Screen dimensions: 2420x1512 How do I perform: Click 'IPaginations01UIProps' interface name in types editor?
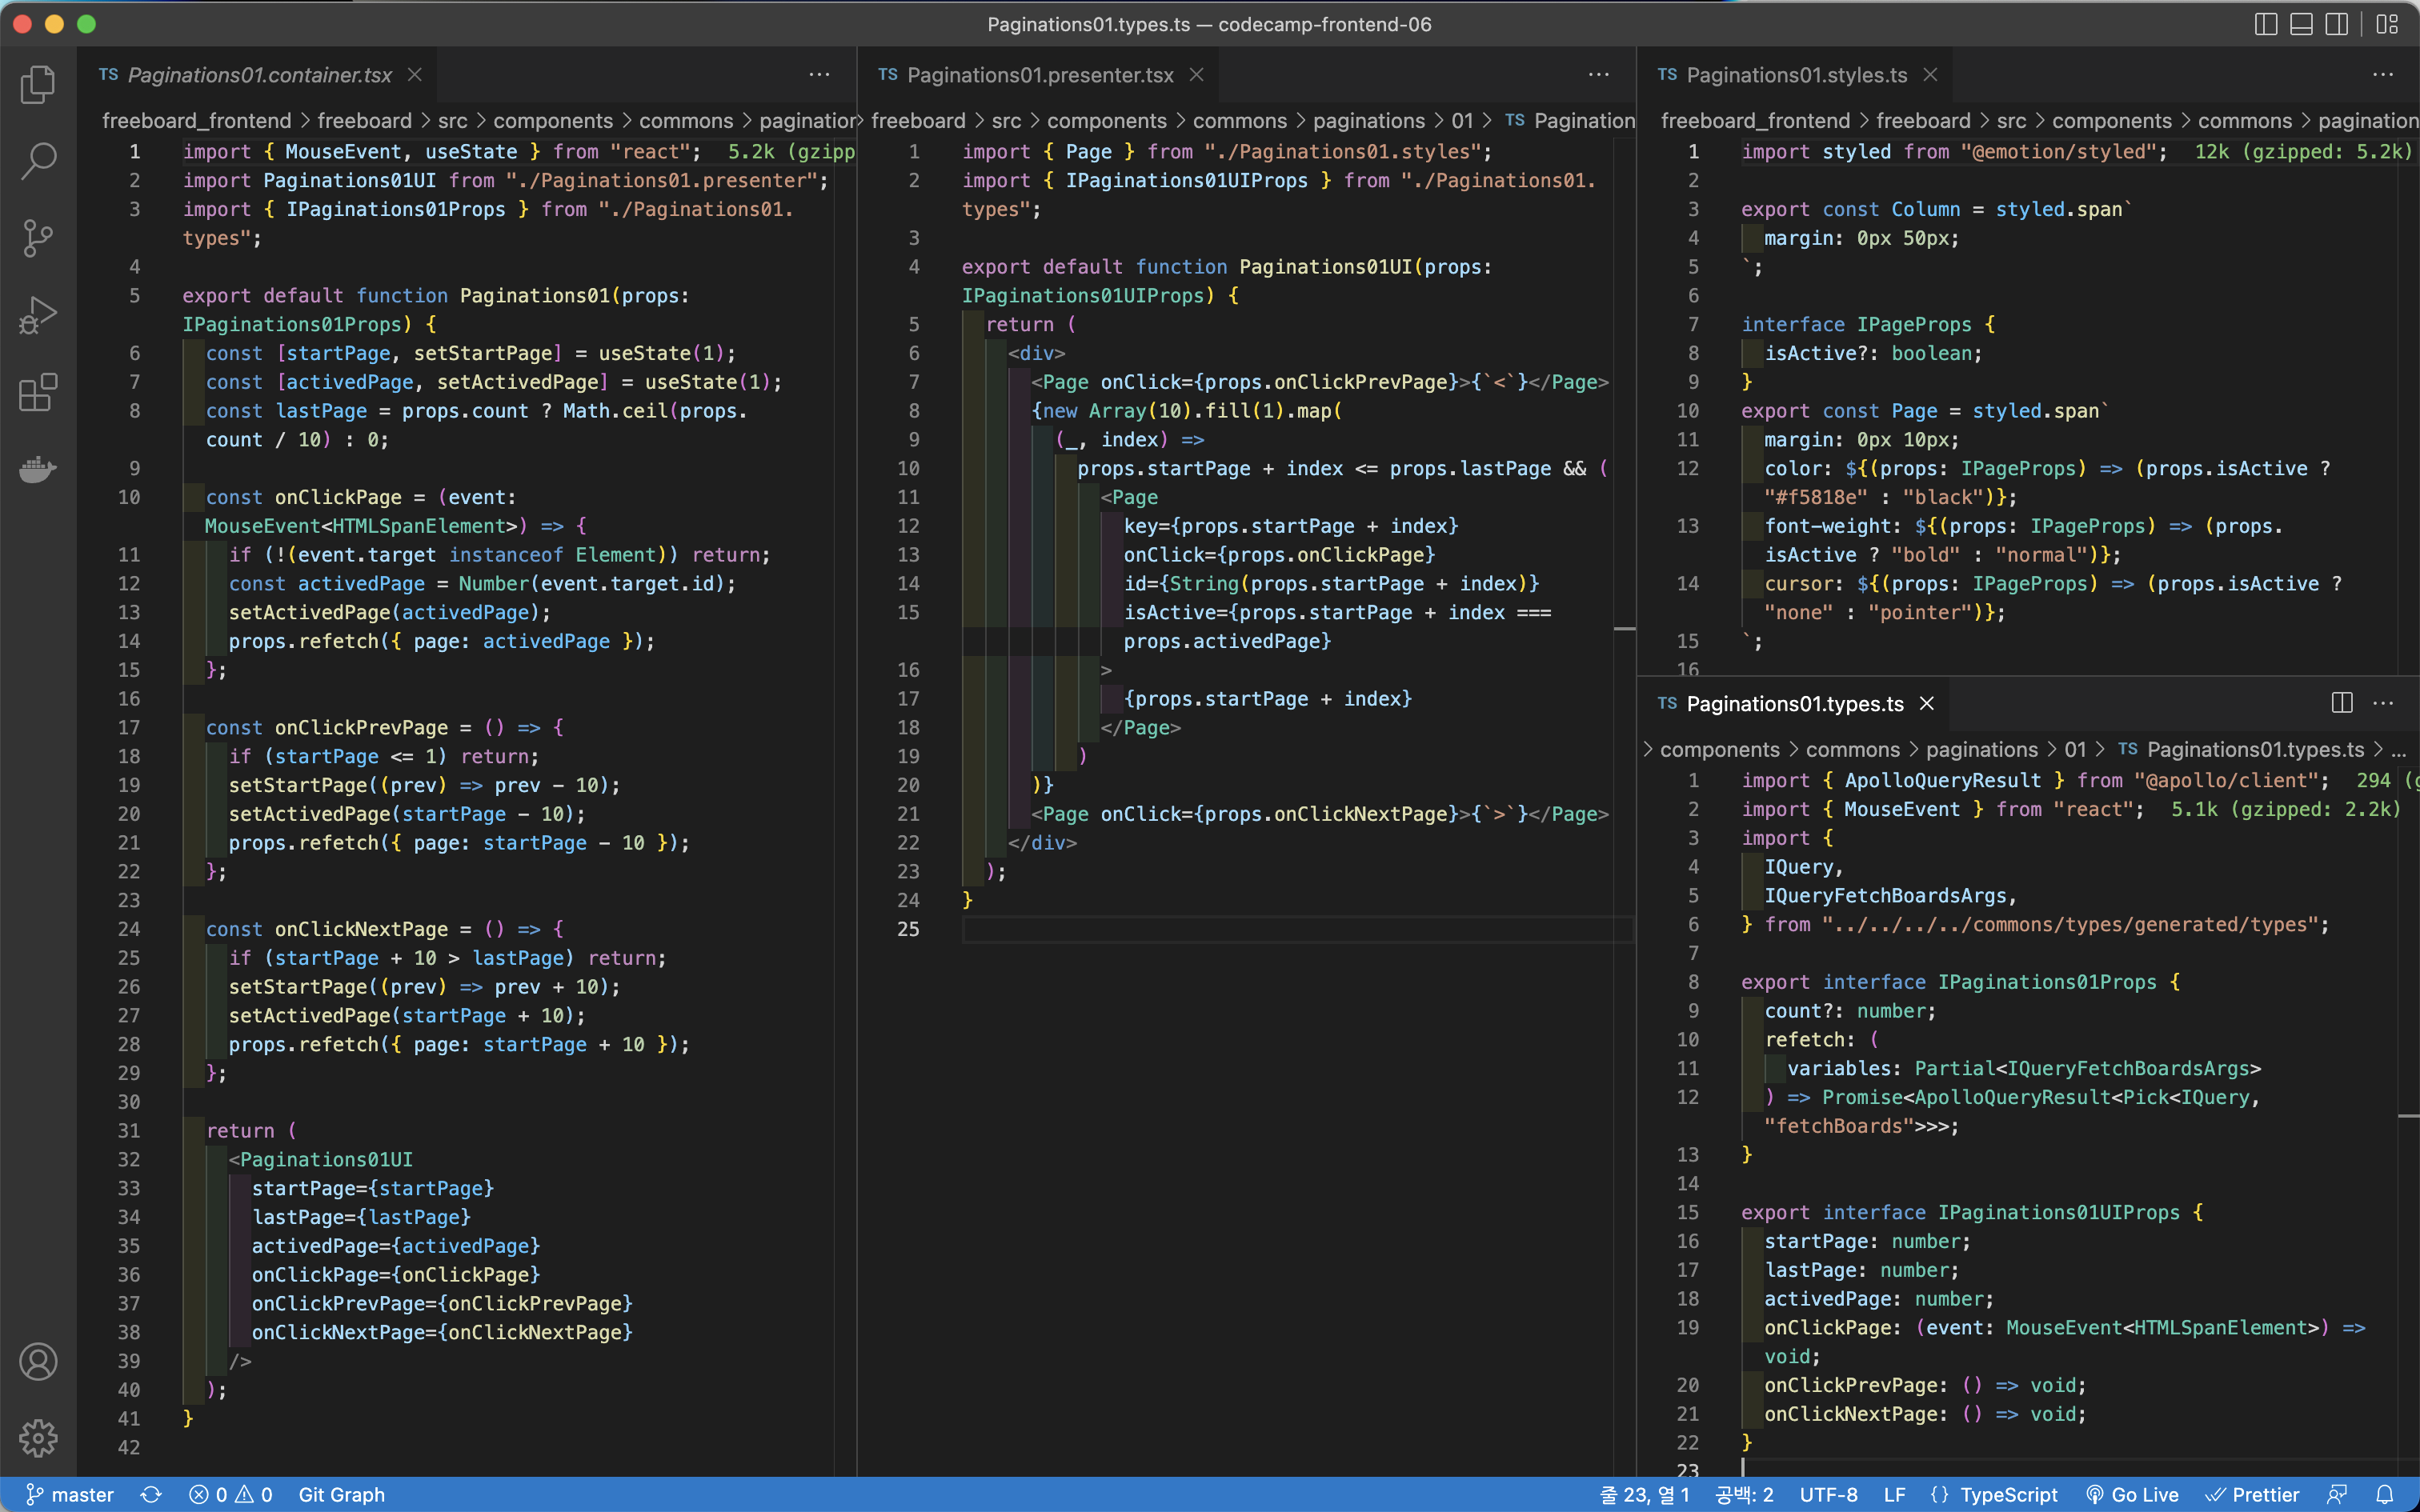(2058, 1212)
